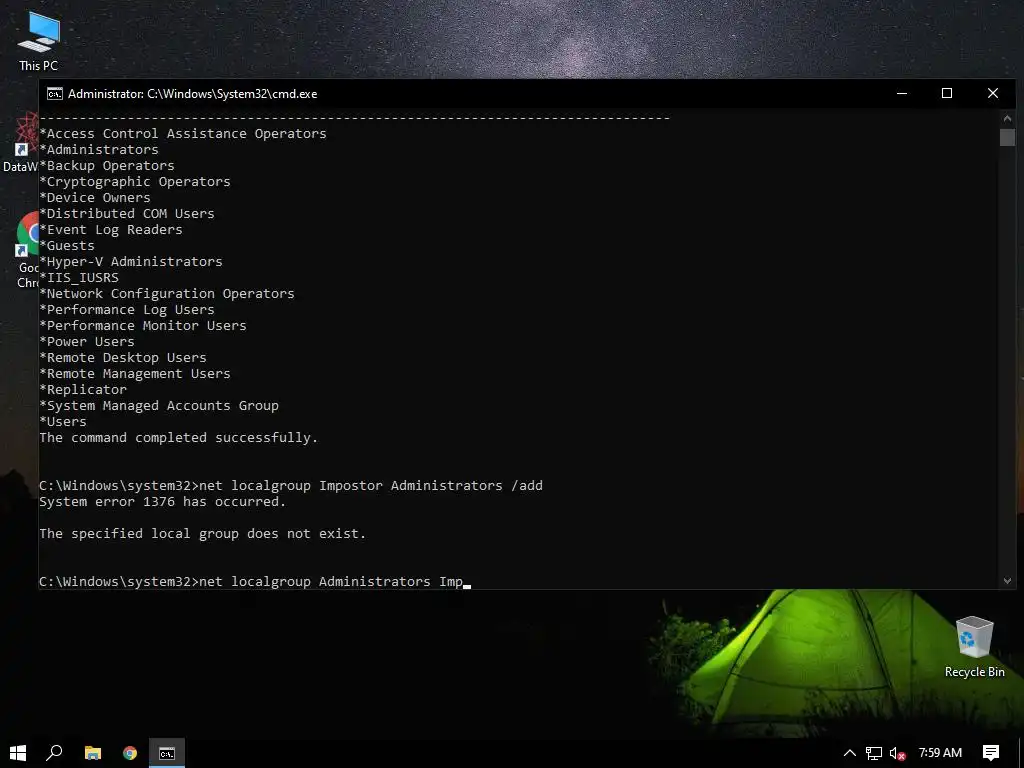This screenshot has width=1024, height=768.
Task: Click the DataW desktop shortcut icon
Action: pos(20,142)
